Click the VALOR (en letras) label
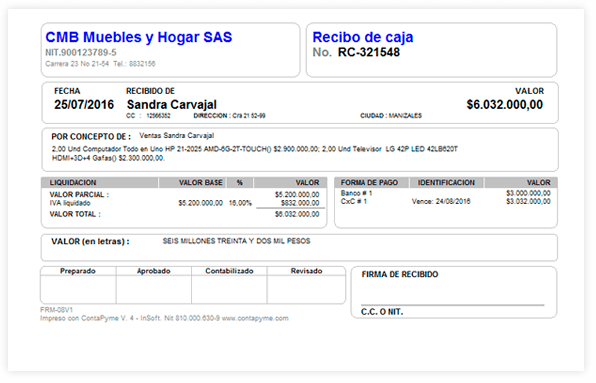The image size is (596, 383). (x=90, y=242)
